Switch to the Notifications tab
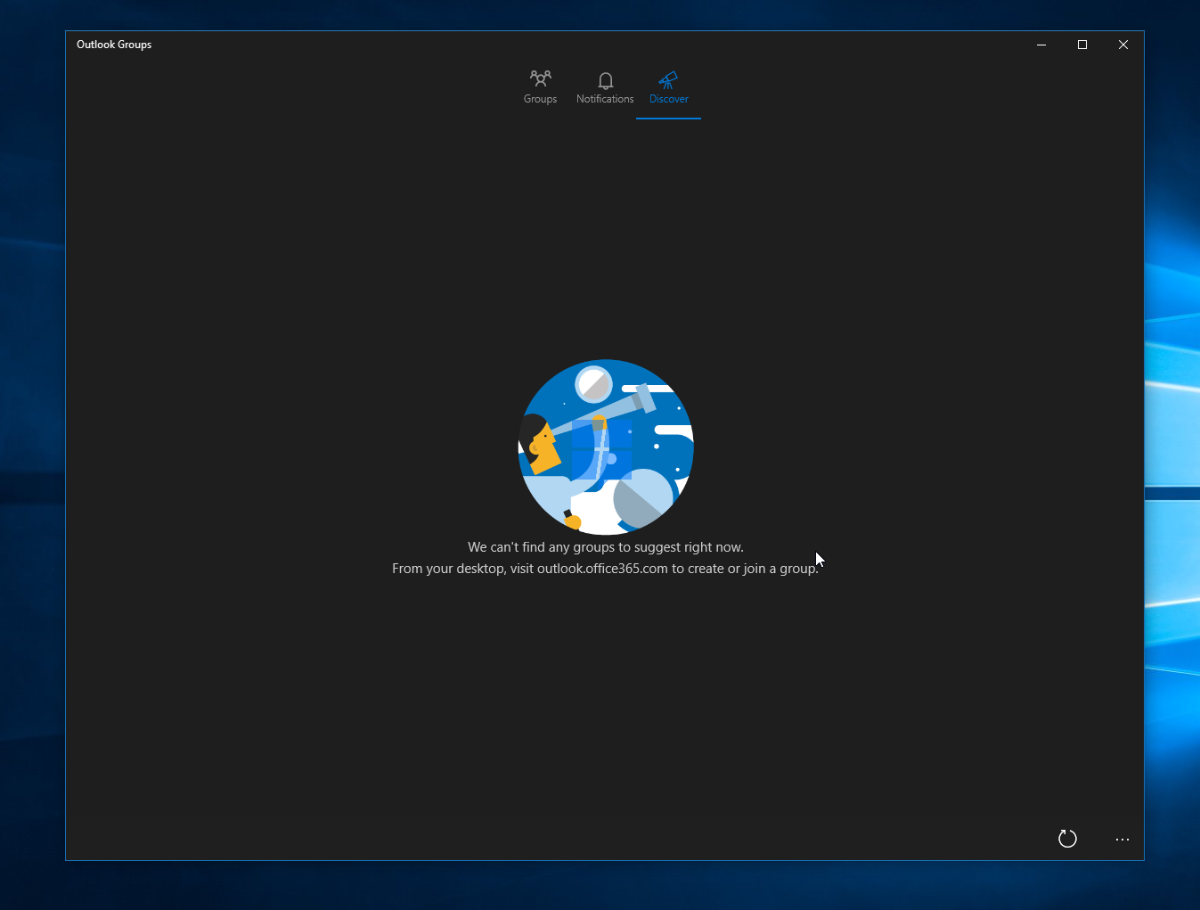This screenshot has width=1200, height=910. point(605,88)
